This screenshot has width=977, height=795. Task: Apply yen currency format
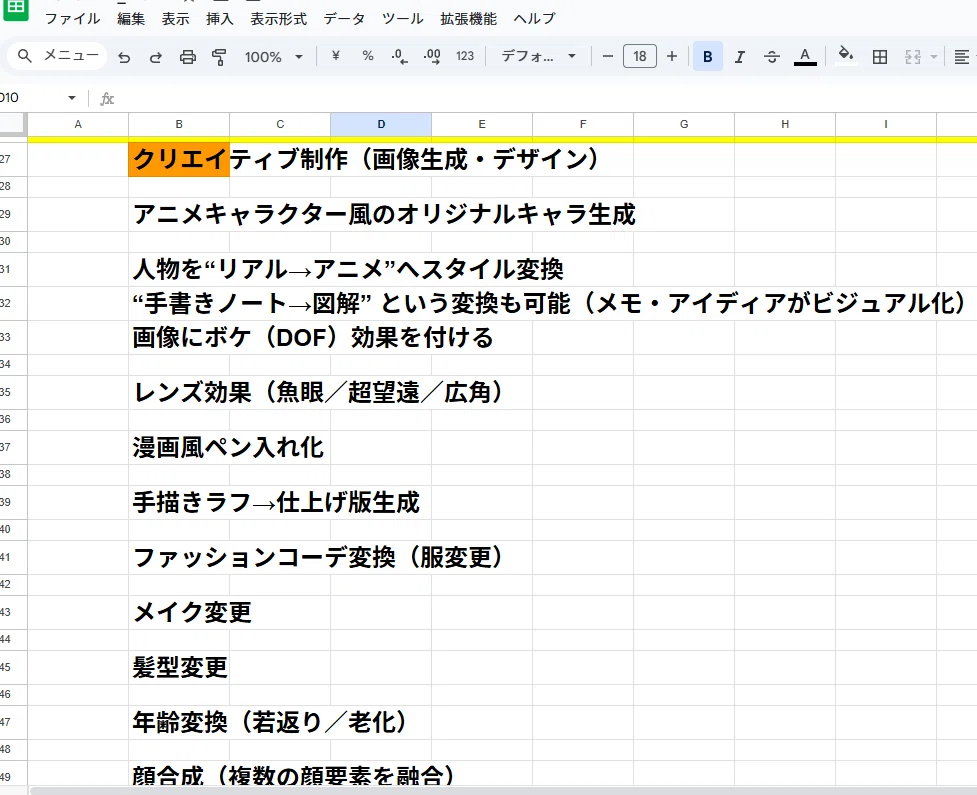point(336,56)
